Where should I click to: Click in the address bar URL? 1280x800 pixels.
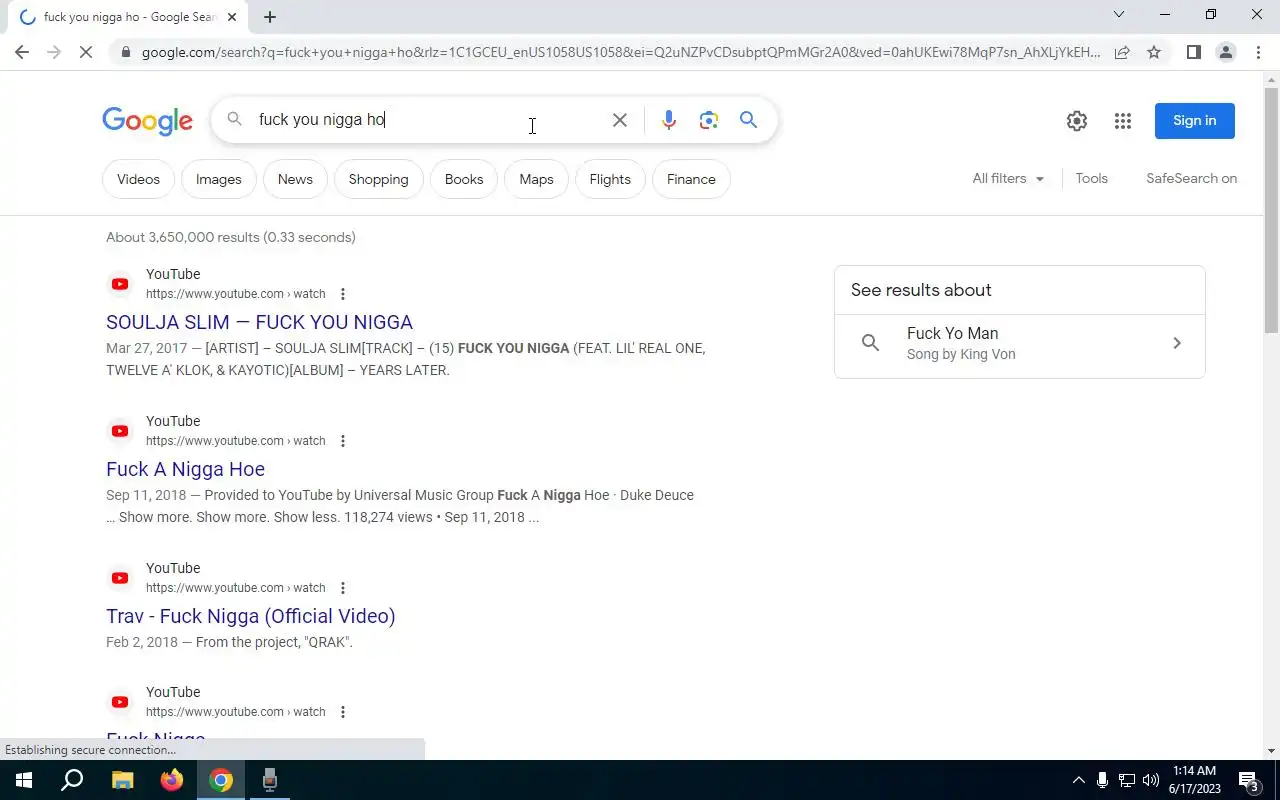[620, 52]
